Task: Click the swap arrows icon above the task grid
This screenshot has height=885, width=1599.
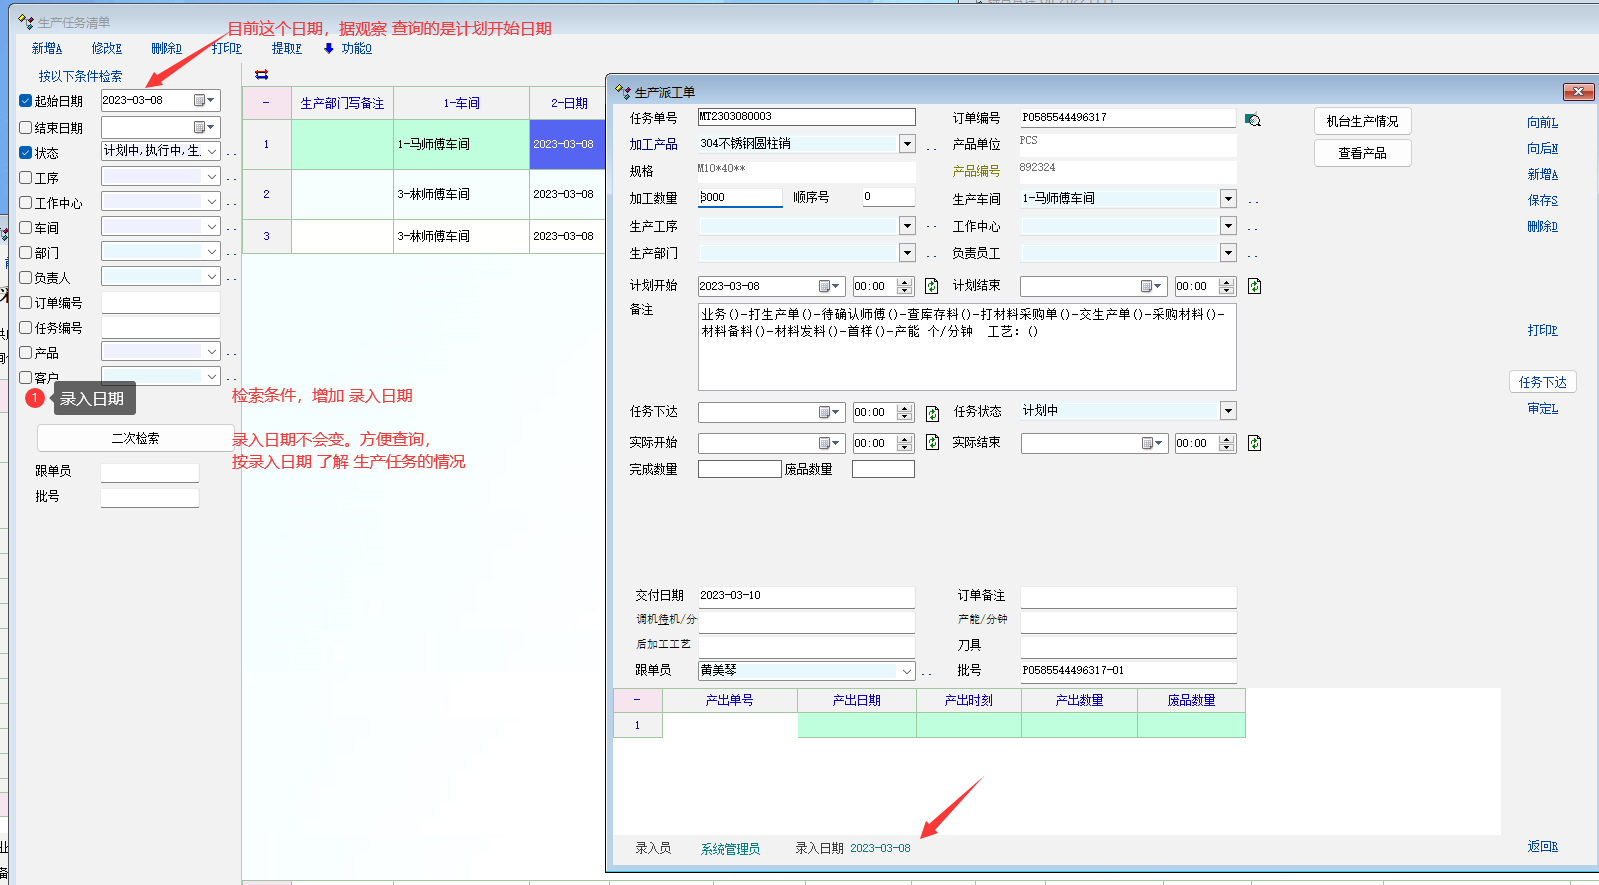Action: (x=262, y=75)
